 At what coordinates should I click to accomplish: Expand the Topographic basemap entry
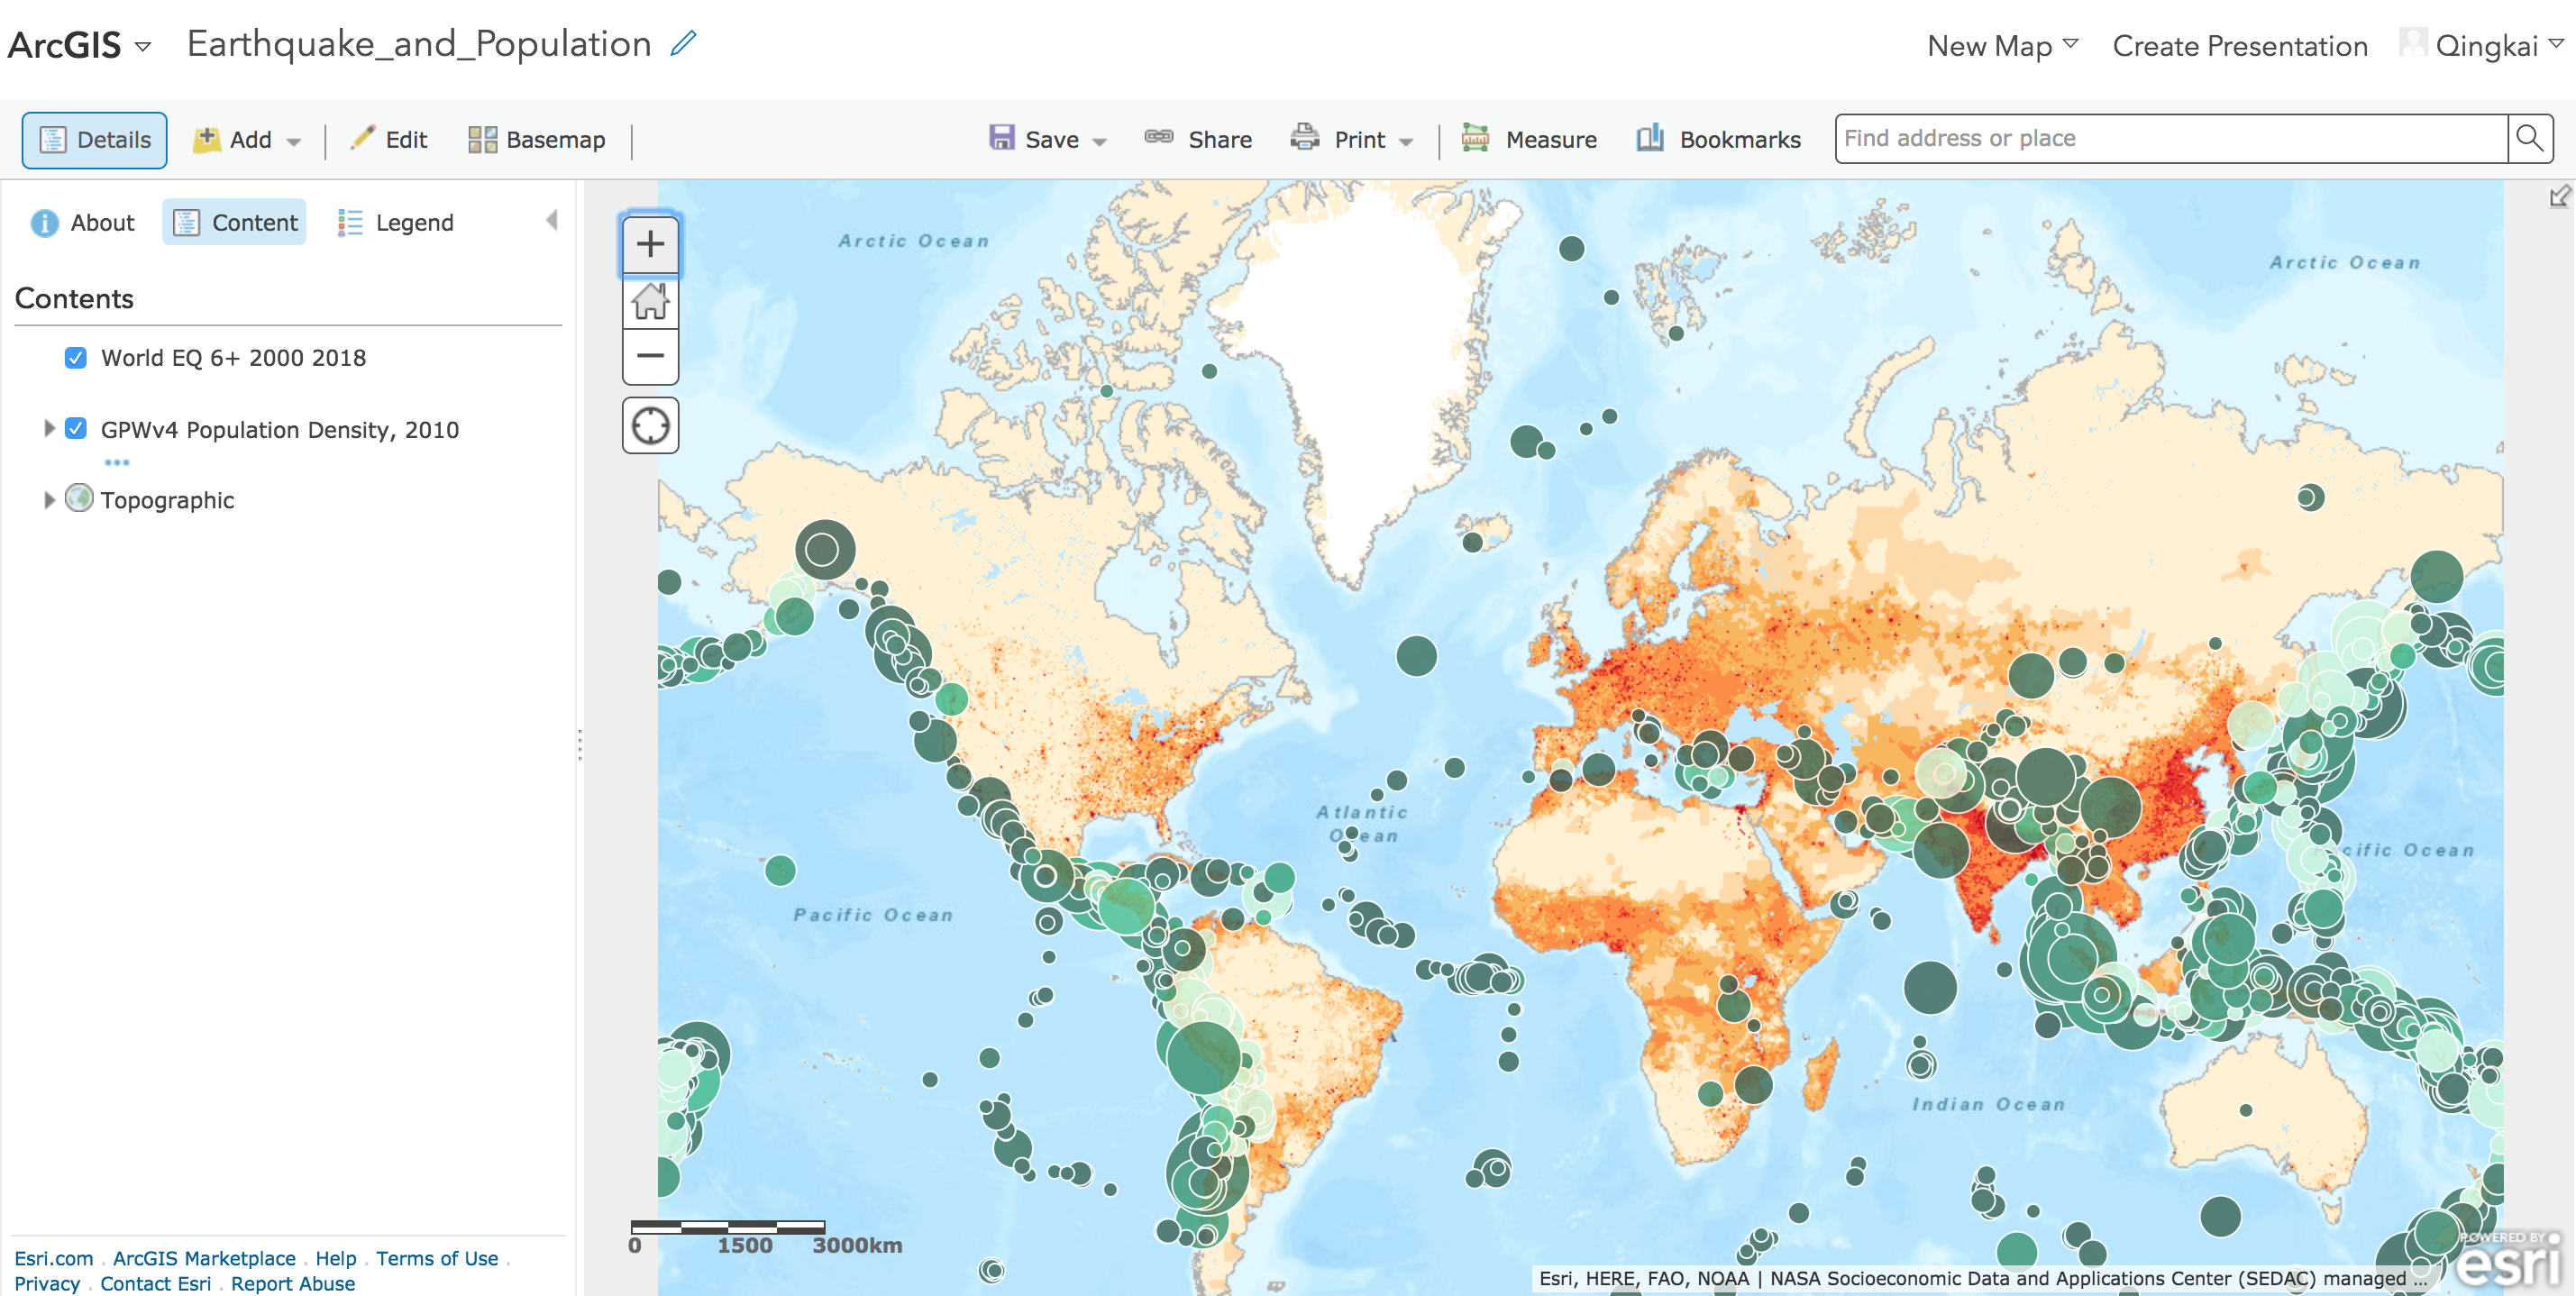pos(48,500)
